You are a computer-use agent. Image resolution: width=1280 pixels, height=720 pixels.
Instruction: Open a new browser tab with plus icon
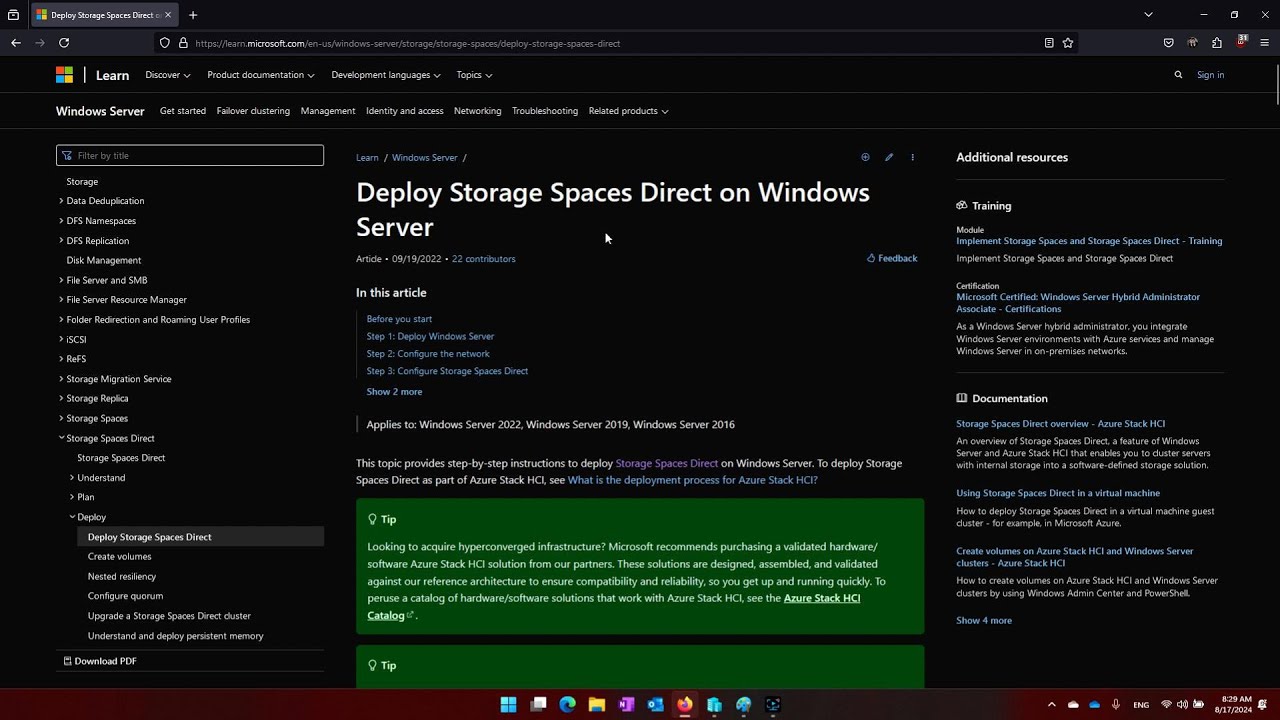193,15
